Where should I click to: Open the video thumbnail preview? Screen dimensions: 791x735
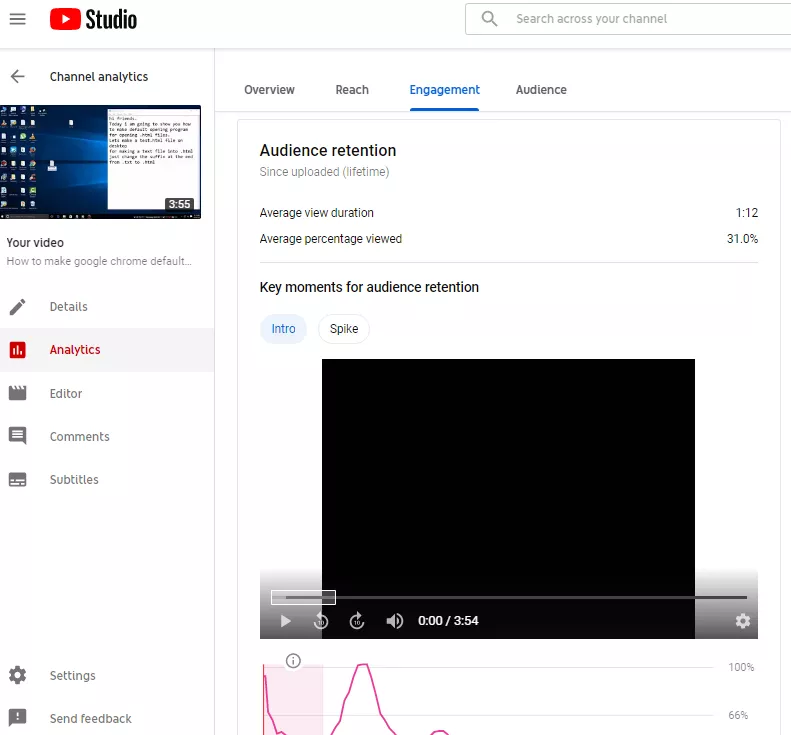[100, 162]
